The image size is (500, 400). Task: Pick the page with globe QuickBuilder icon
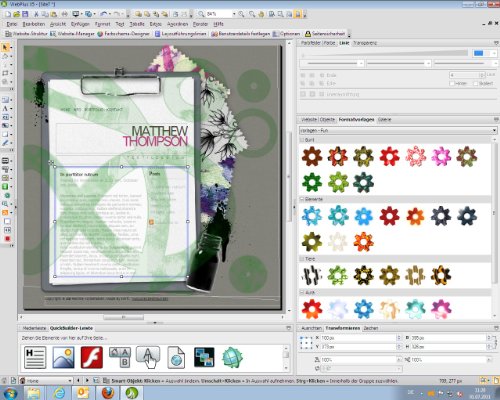[176, 357]
